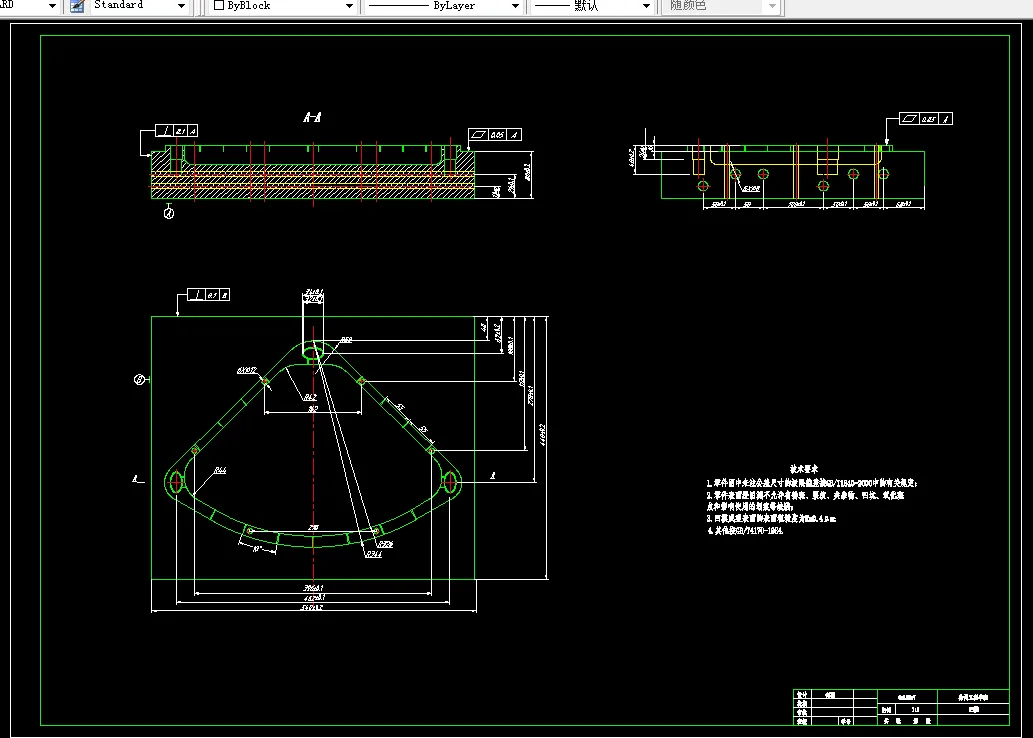Open the Standard table style dropdown

182,6
